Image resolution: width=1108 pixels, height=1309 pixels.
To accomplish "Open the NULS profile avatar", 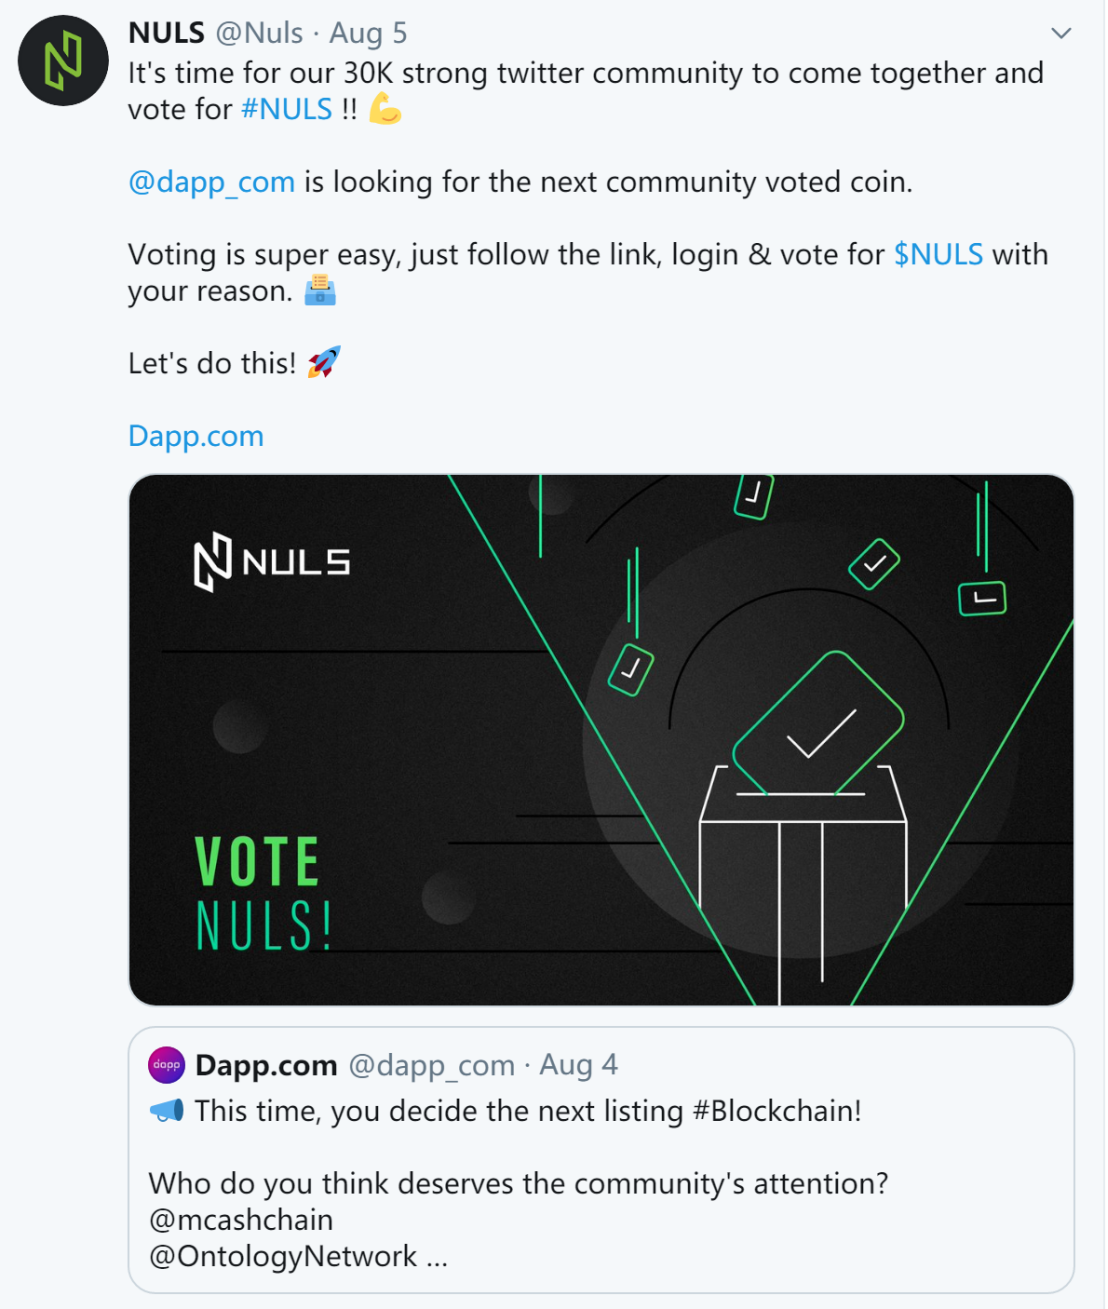I will tap(63, 60).
